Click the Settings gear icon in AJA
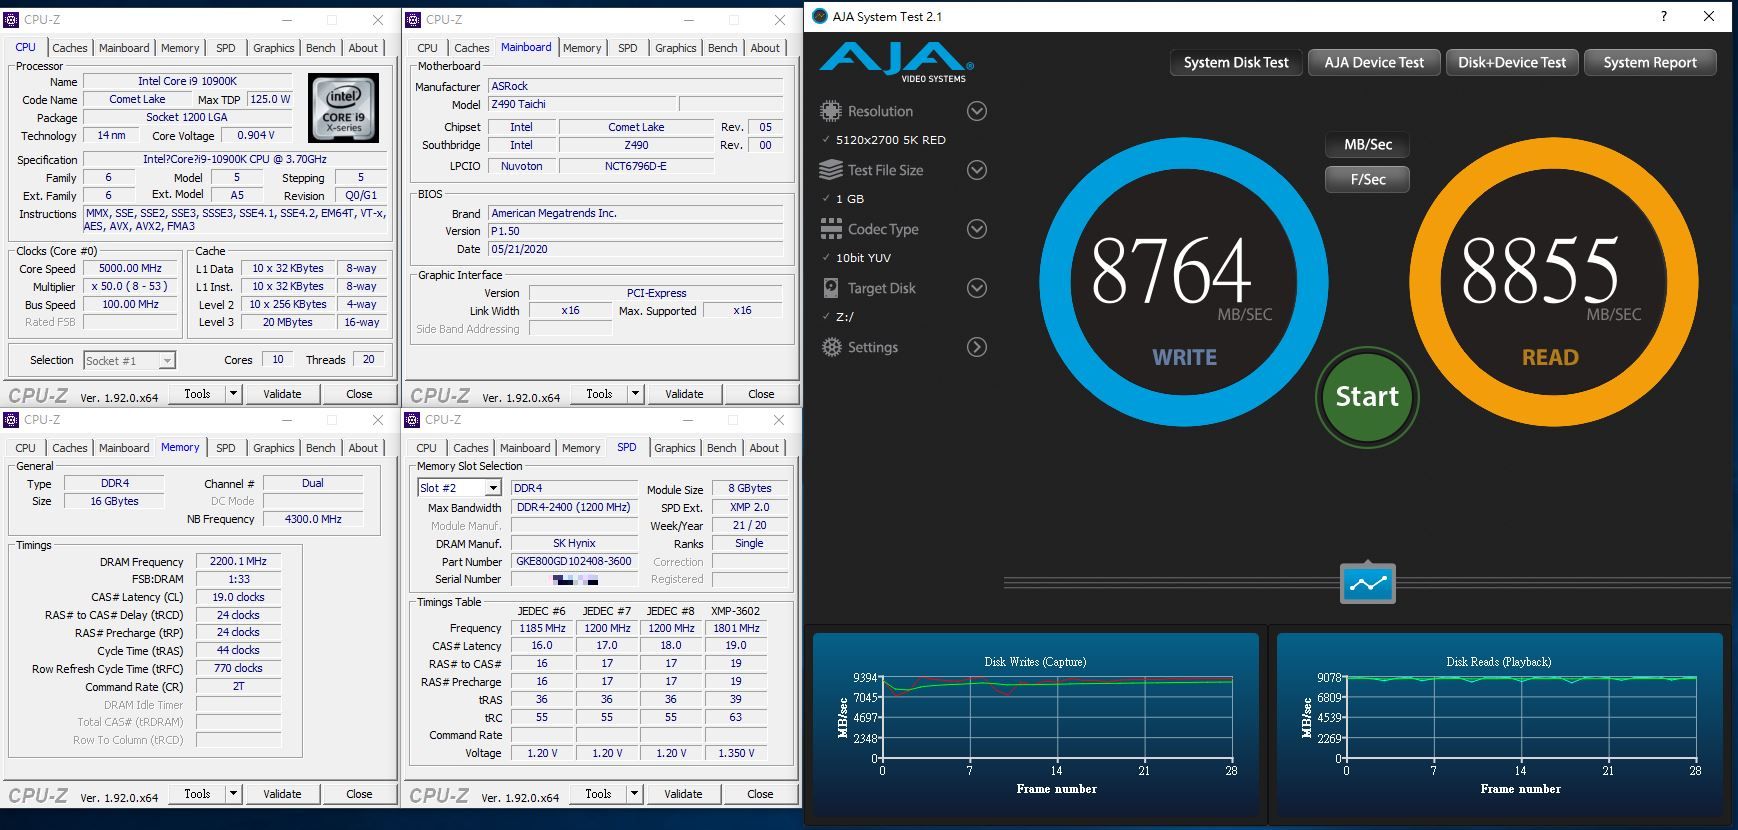 (831, 347)
